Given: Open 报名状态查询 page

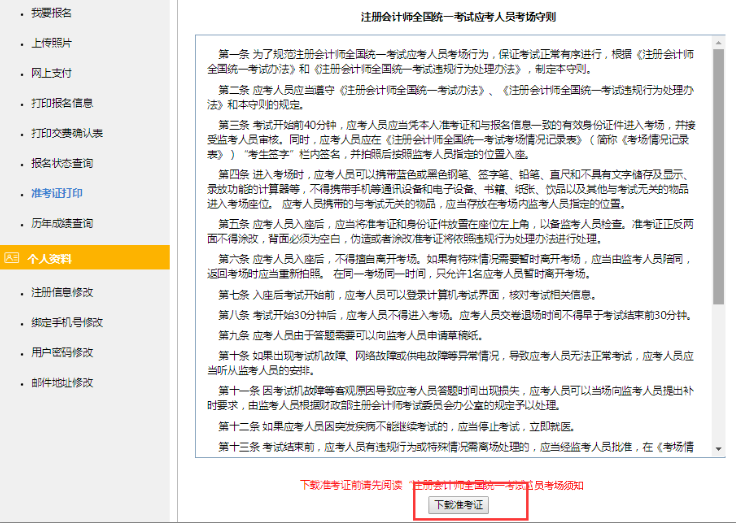Looking at the screenshot, I should tap(62, 163).
